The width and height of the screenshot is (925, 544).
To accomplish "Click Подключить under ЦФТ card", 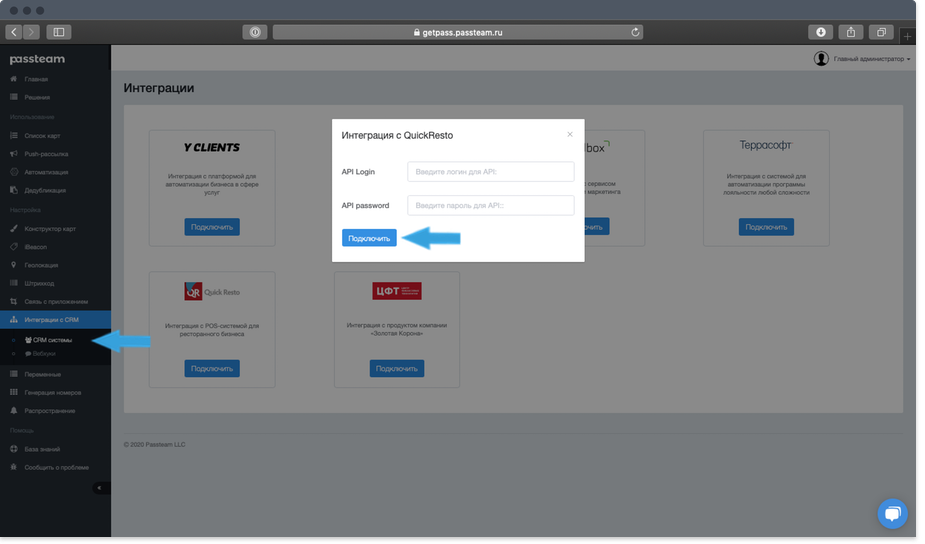I will pyautogui.click(x=397, y=369).
